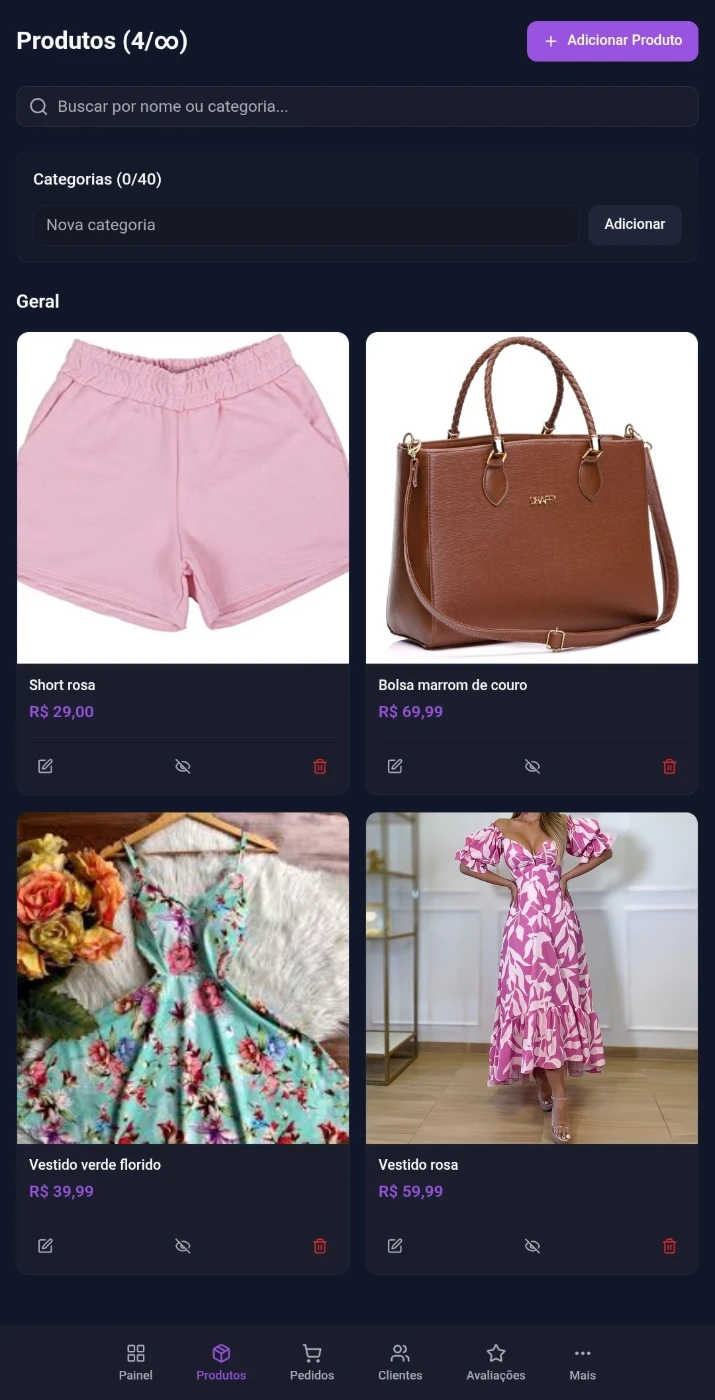Delete the Short rosa product
715x1400 pixels.
pyautogui.click(x=320, y=766)
